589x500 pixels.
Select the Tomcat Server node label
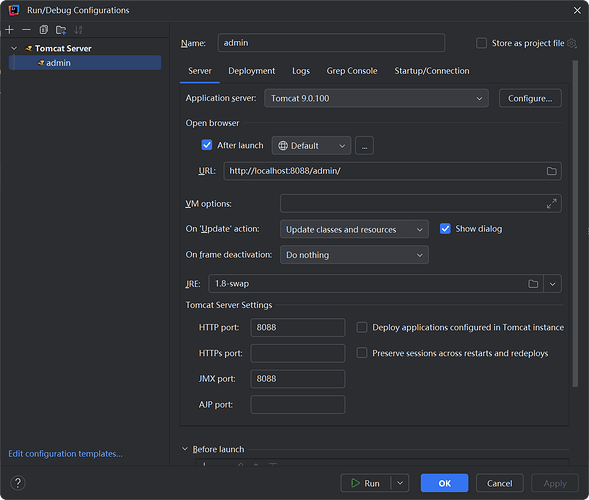[x=63, y=48]
